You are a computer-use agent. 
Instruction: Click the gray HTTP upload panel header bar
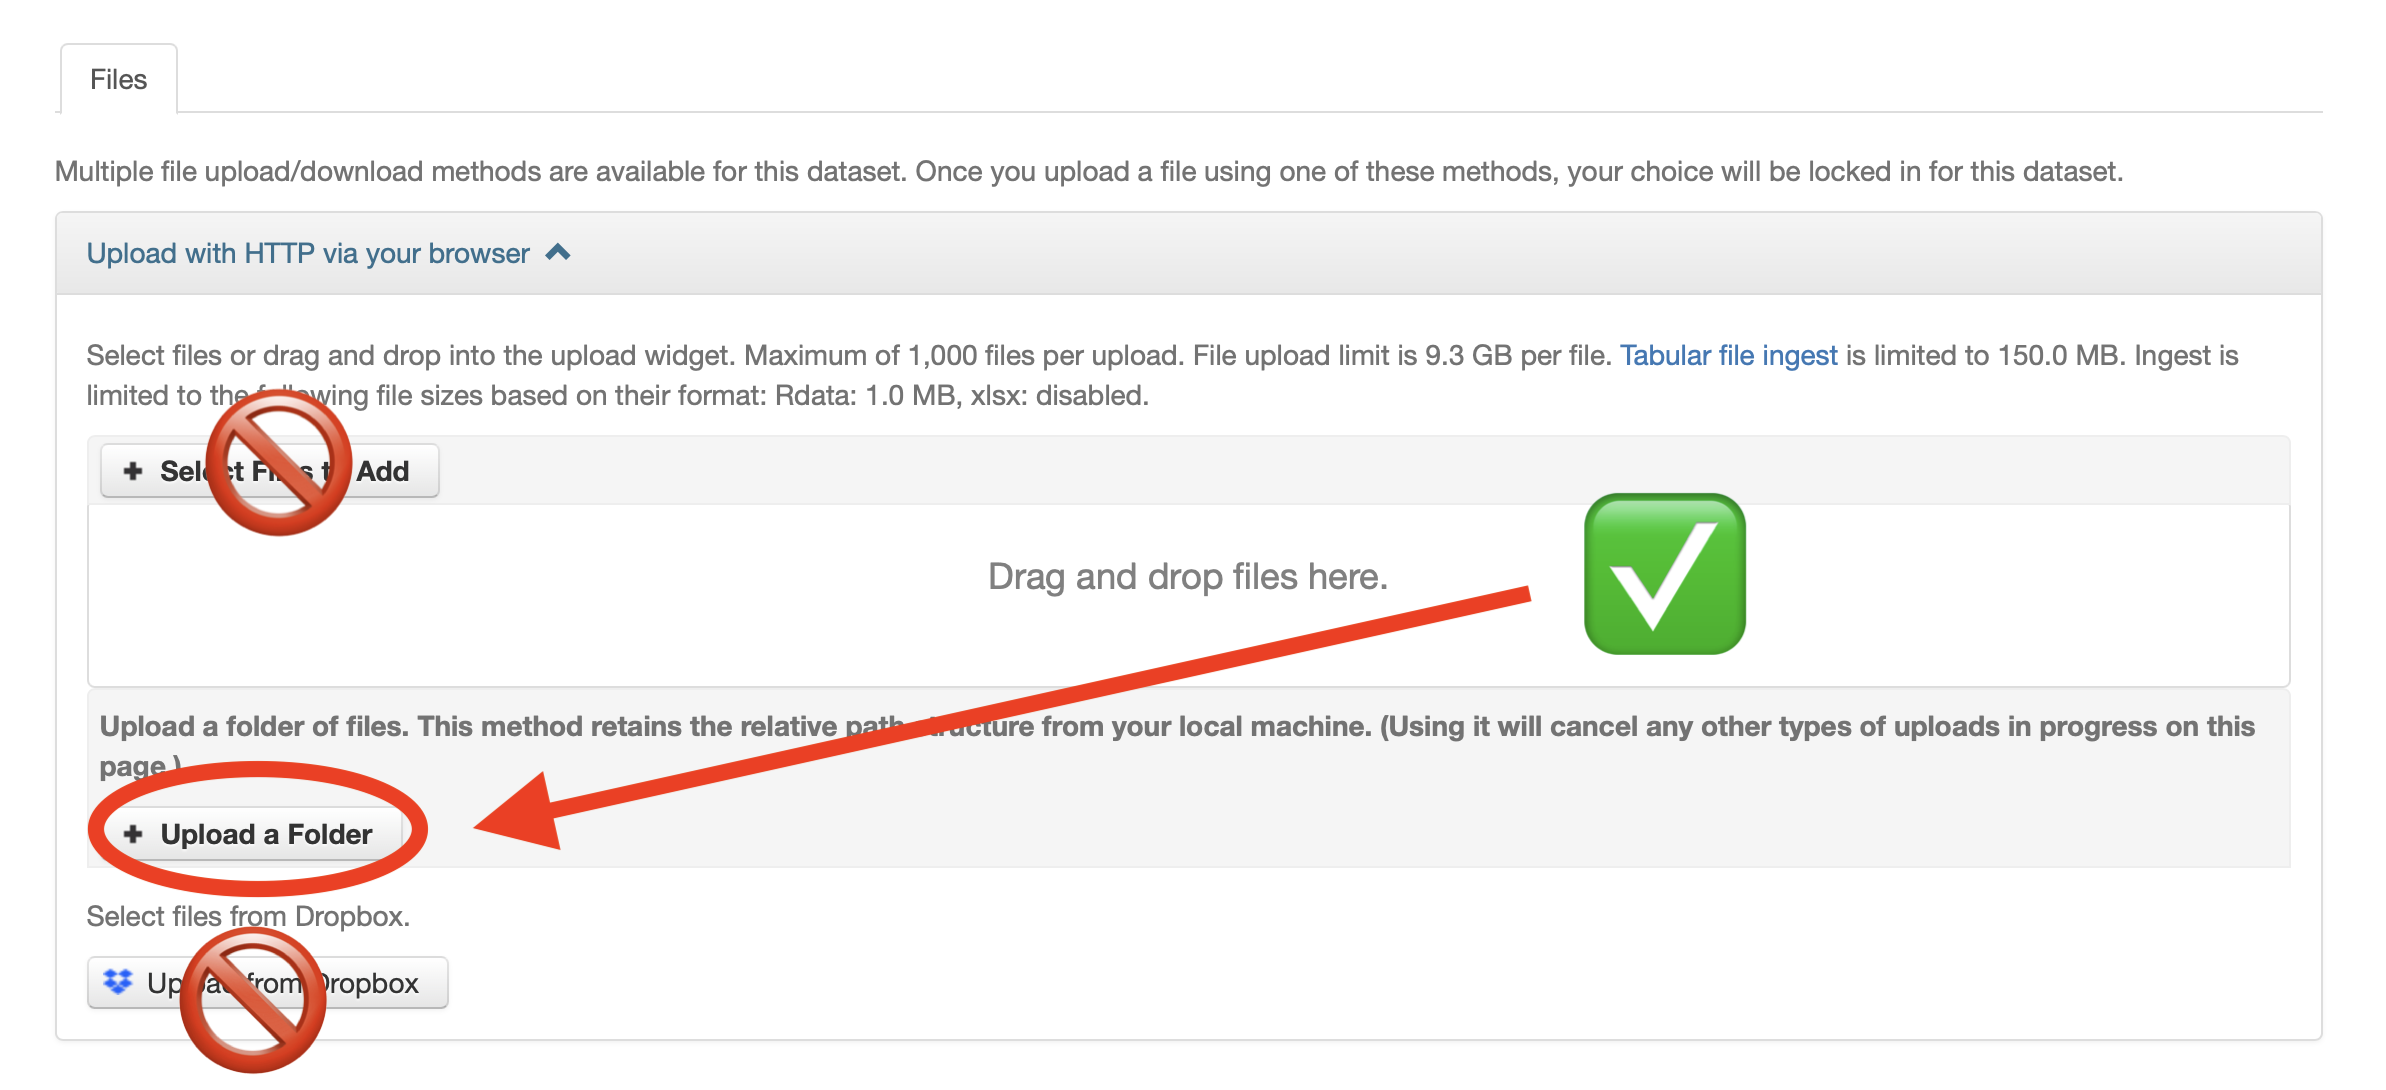(x=1400, y=253)
